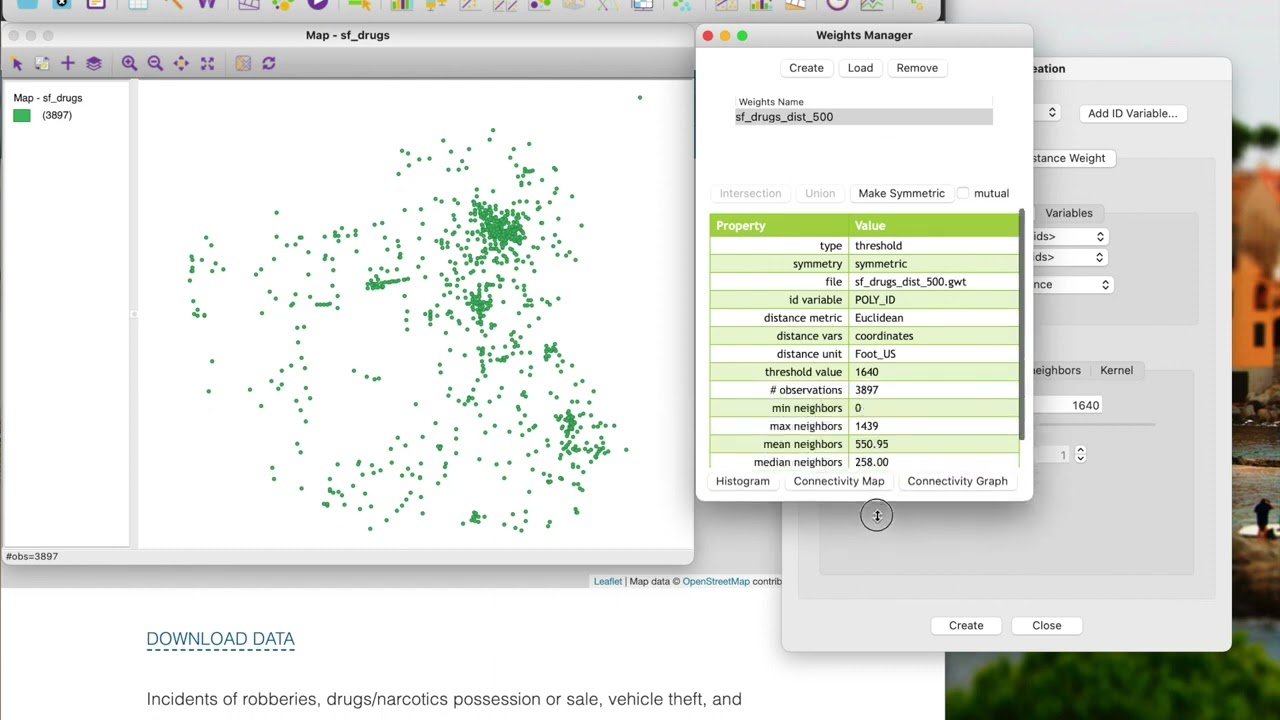Click the Euclidean value cell
This screenshot has width=1280, height=720.
click(x=934, y=318)
